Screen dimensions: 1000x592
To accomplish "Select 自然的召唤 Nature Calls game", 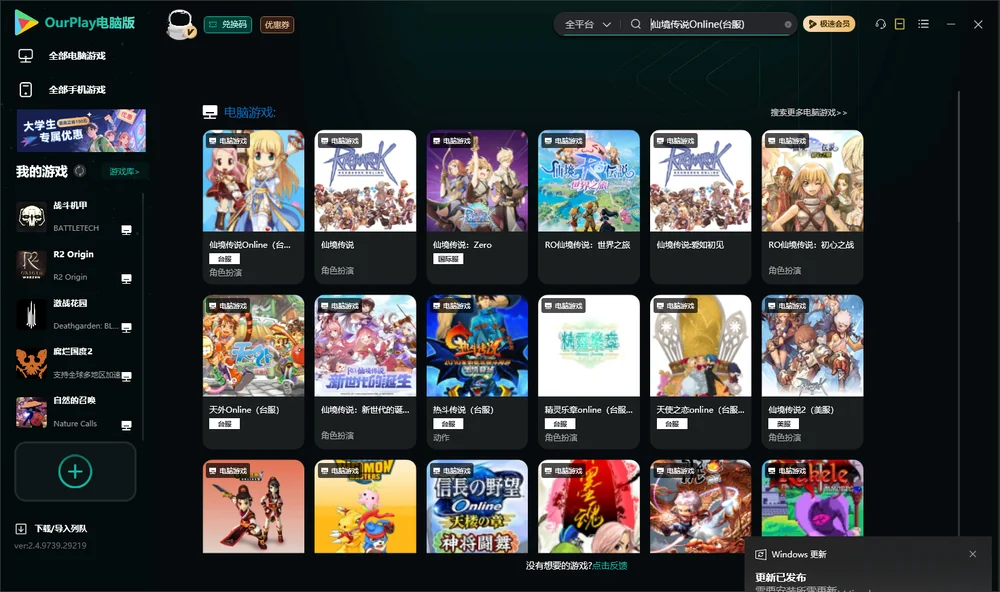I will click(x=73, y=412).
